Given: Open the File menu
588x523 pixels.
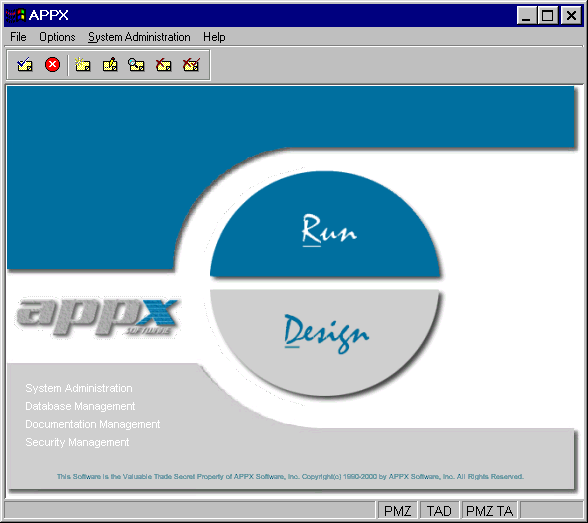Looking at the screenshot, I should [x=18, y=37].
